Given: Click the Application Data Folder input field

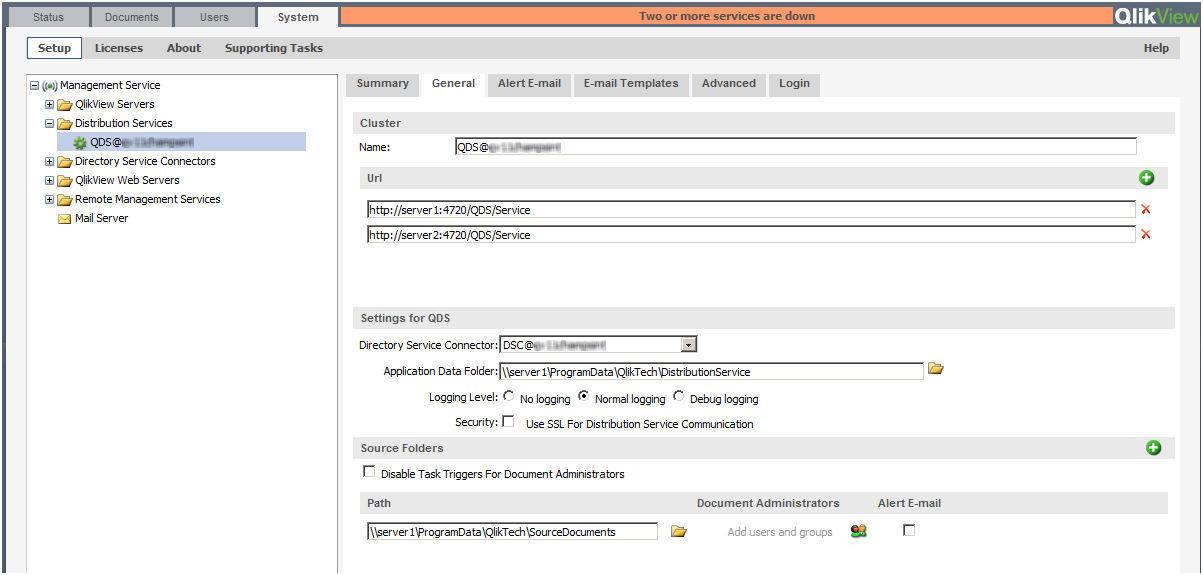Looking at the screenshot, I should coord(711,372).
